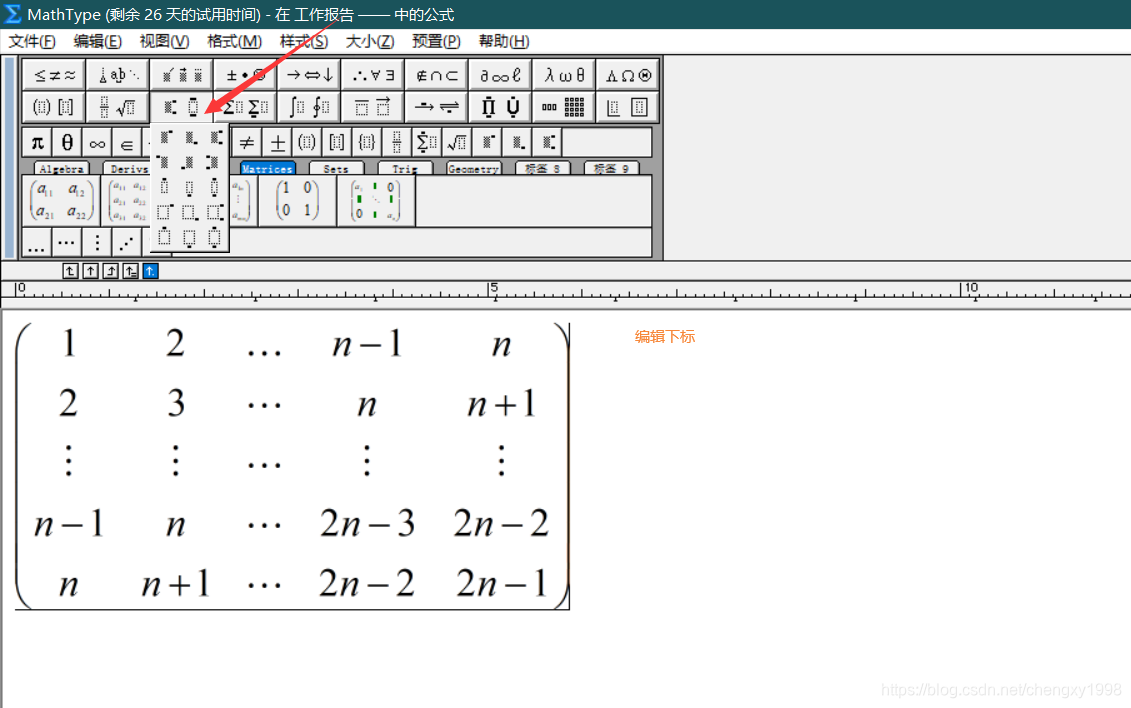
Task: Switch to the Trig tab
Action: (x=405, y=169)
